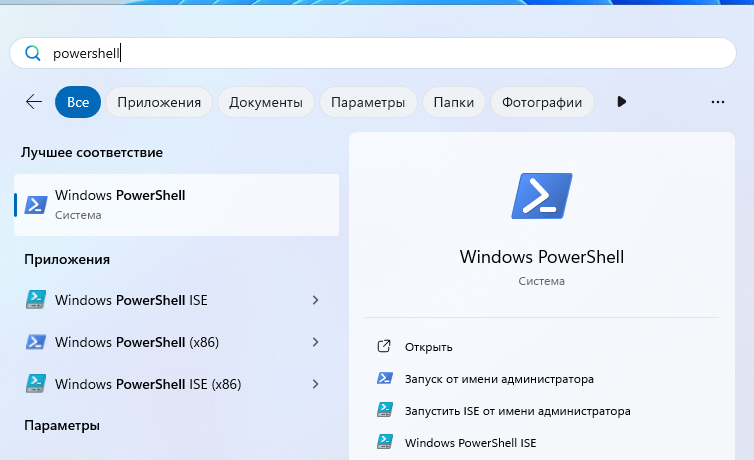The image size is (754, 460).
Task: Switch to the Документы filter tab
Action: pos(266,102)
